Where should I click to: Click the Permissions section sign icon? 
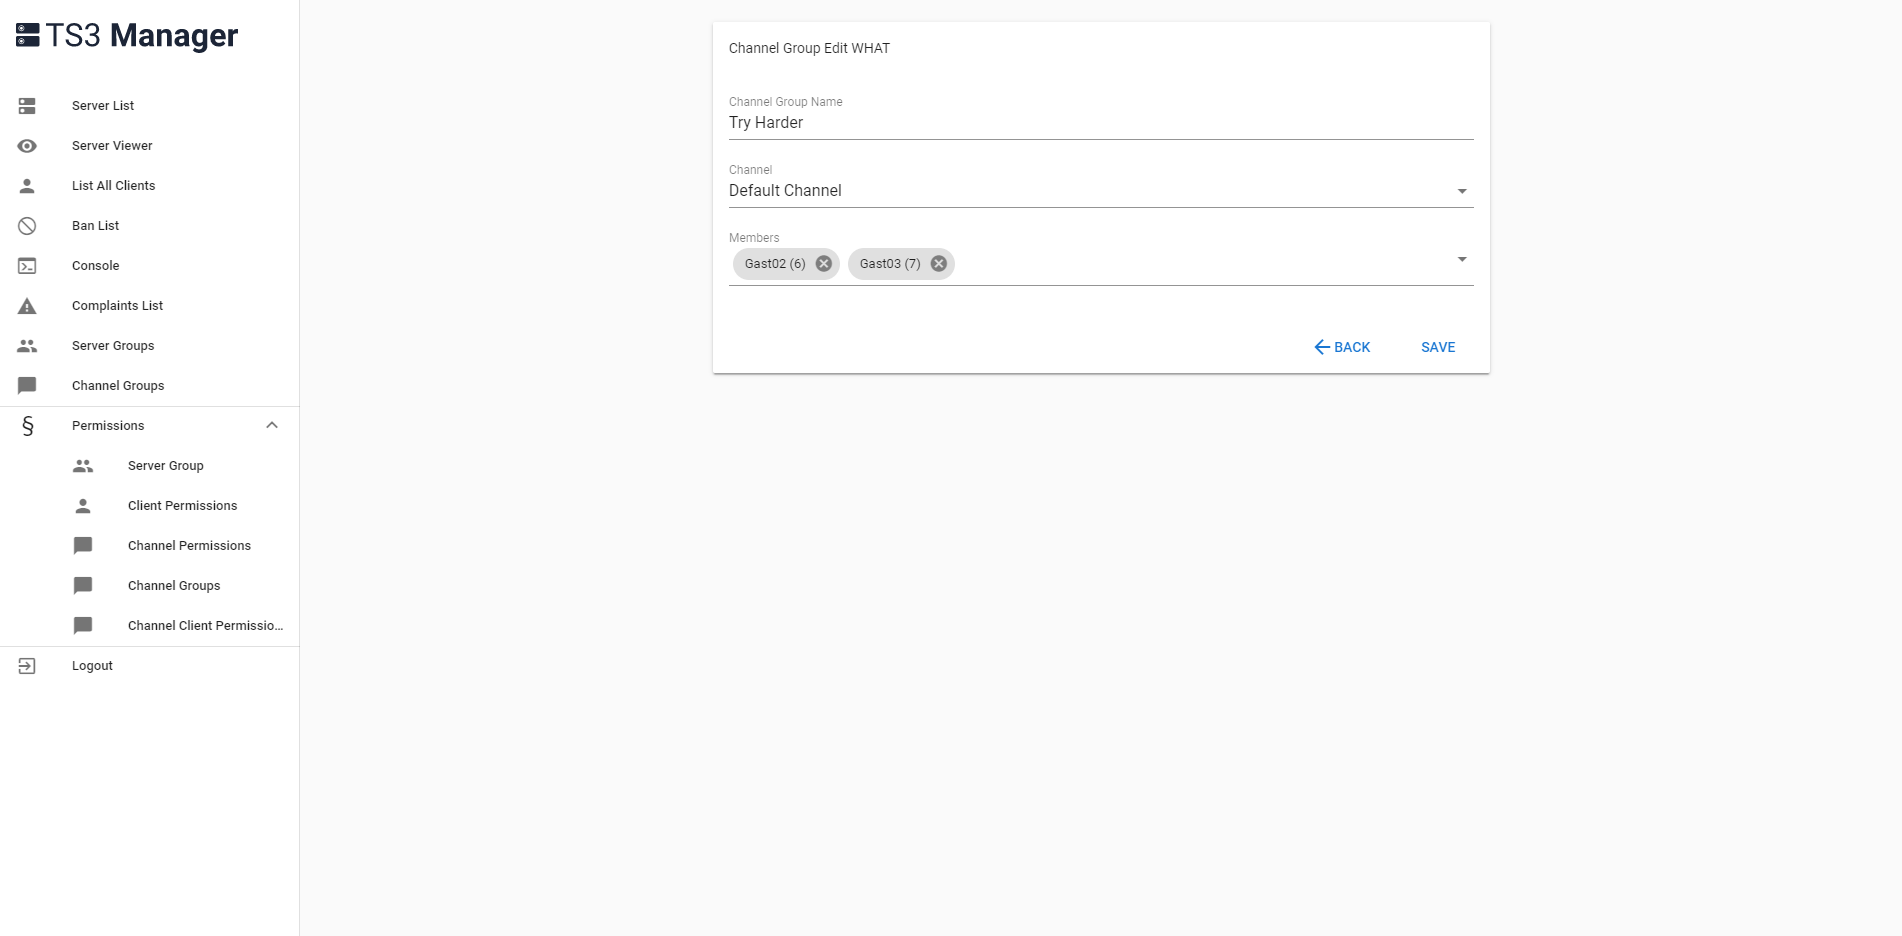pos(27,426)
